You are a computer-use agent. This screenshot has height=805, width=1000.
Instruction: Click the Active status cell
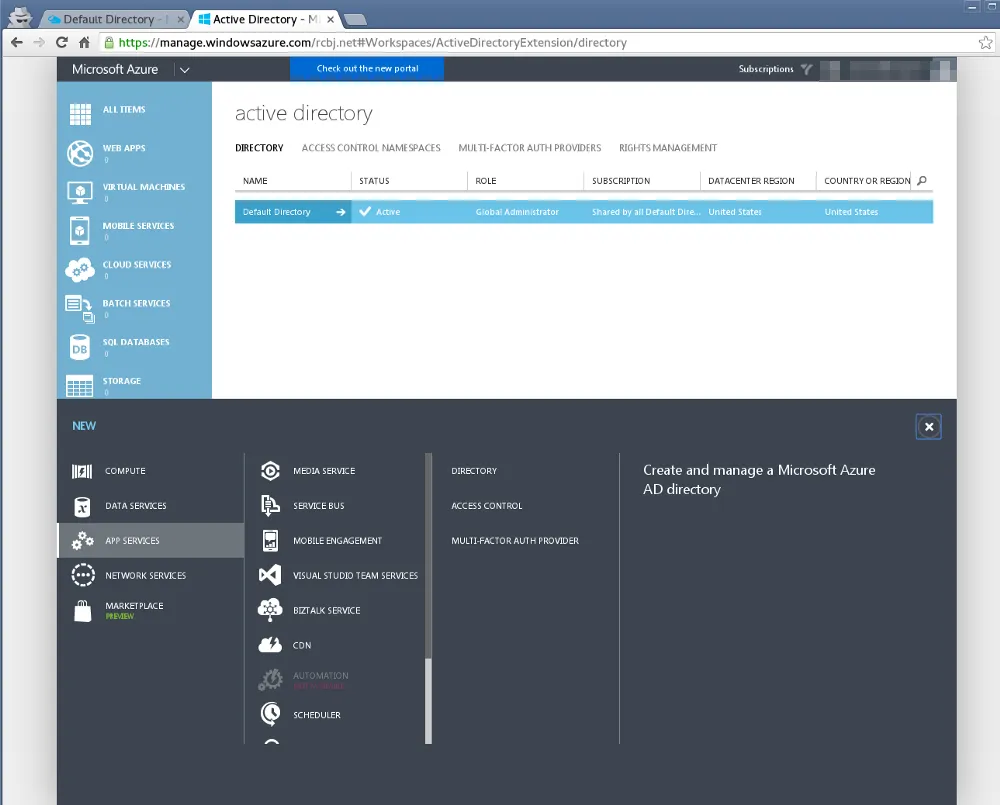click(379, 212)
